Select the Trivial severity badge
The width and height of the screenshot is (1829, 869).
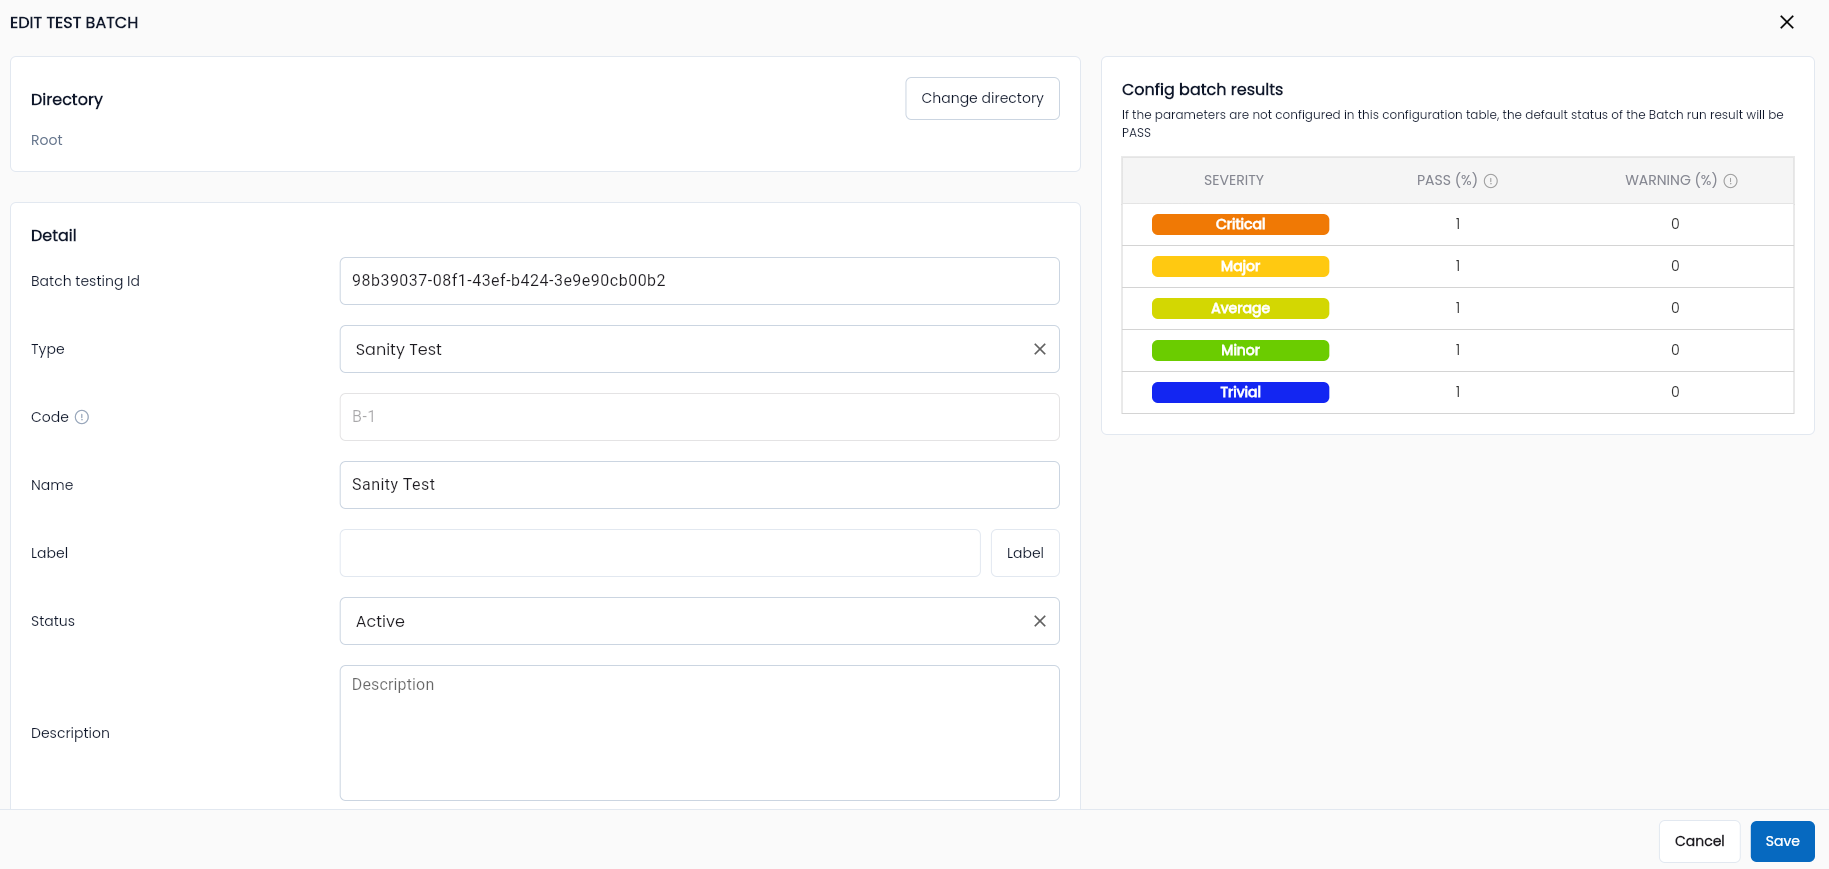pyautogui.click(x=1240, y=392)
